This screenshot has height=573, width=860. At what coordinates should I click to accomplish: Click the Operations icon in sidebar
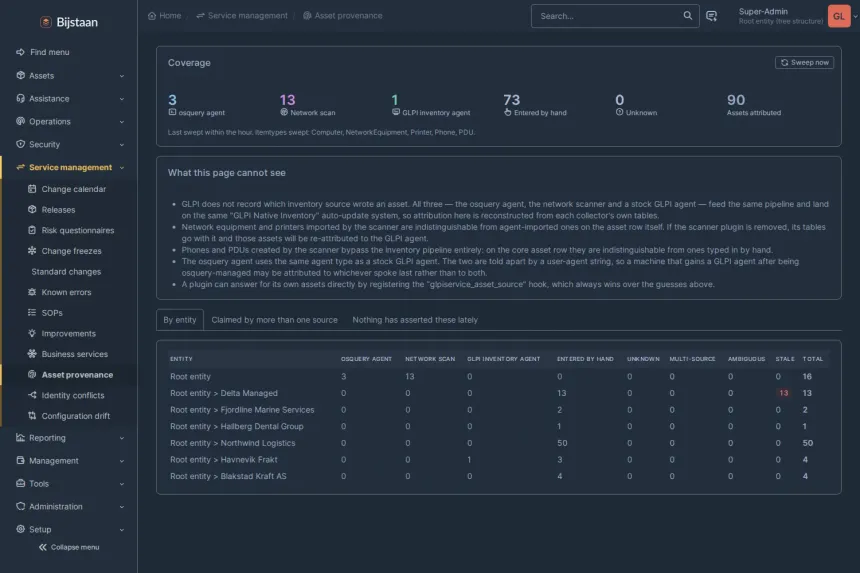tap(21, 121)
